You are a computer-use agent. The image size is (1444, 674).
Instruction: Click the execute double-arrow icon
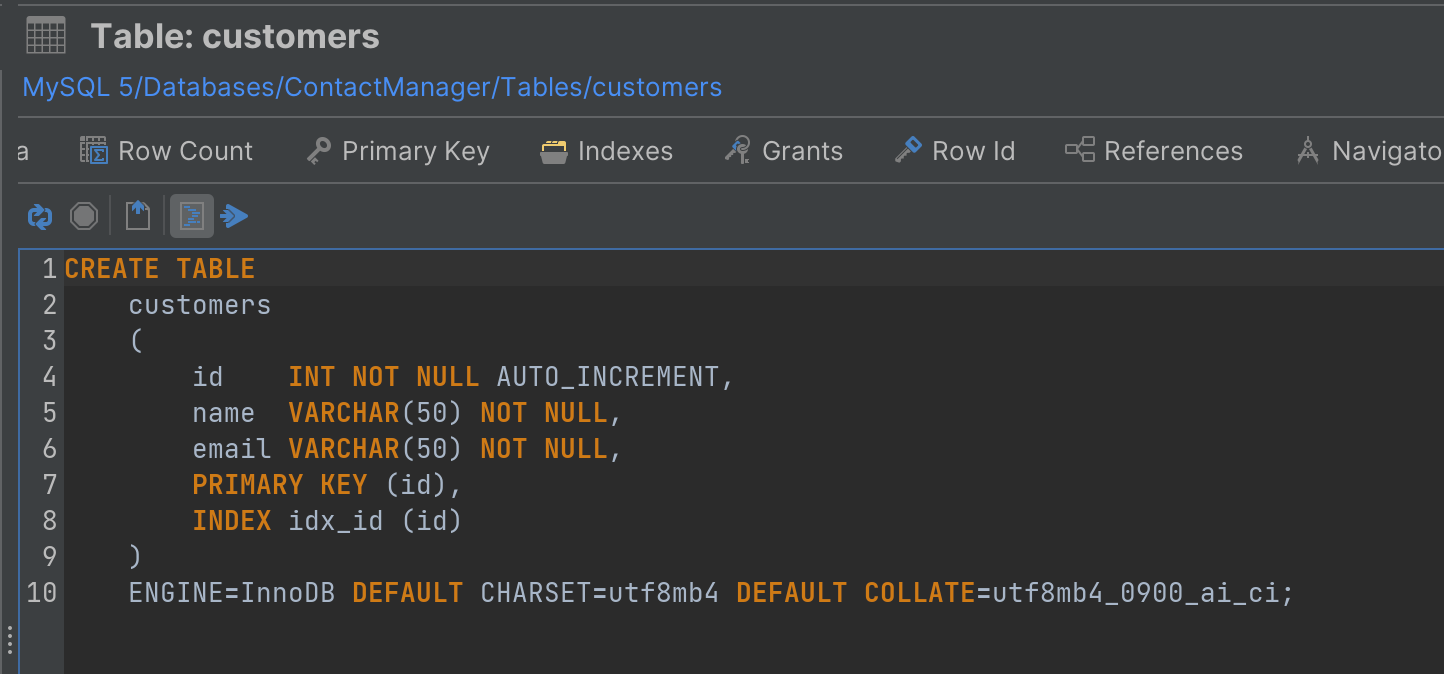click(x=235, y=215)
